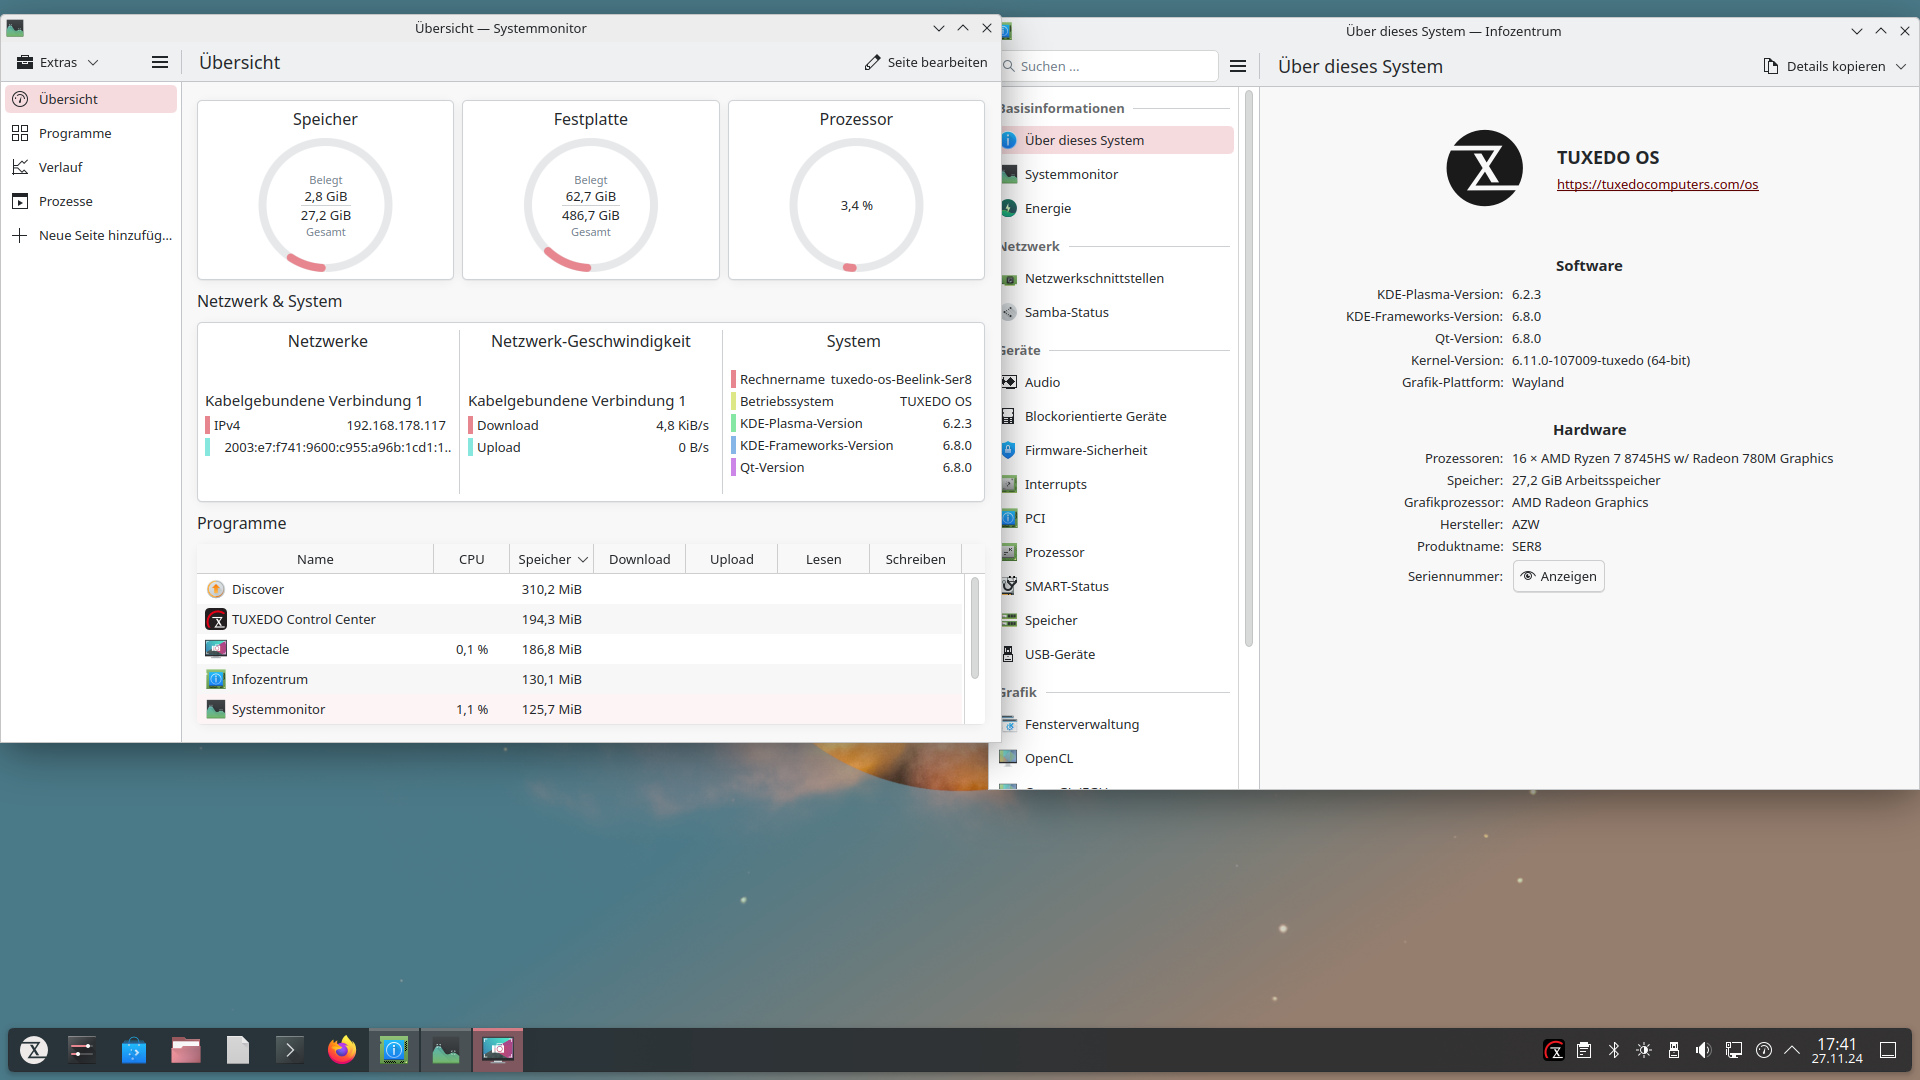This screenshot has height=1080, width=1920.
Task: Go to Verlauf page
Action: (91, 167)
